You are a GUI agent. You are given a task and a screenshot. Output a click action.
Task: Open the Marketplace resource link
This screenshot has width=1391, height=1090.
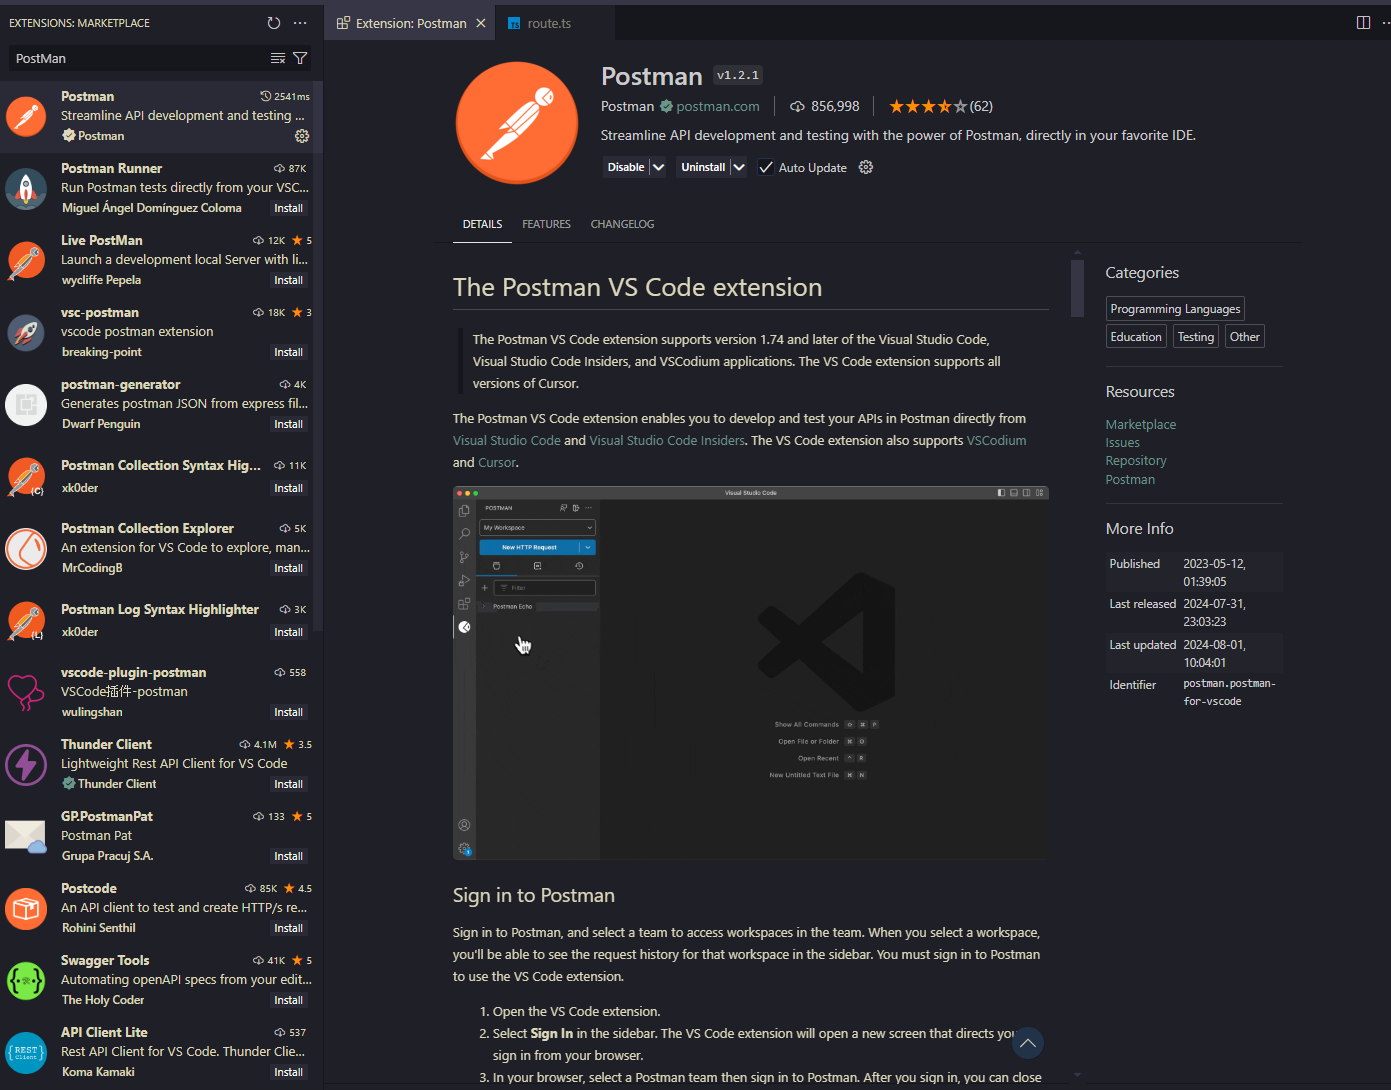(1140, 424)
